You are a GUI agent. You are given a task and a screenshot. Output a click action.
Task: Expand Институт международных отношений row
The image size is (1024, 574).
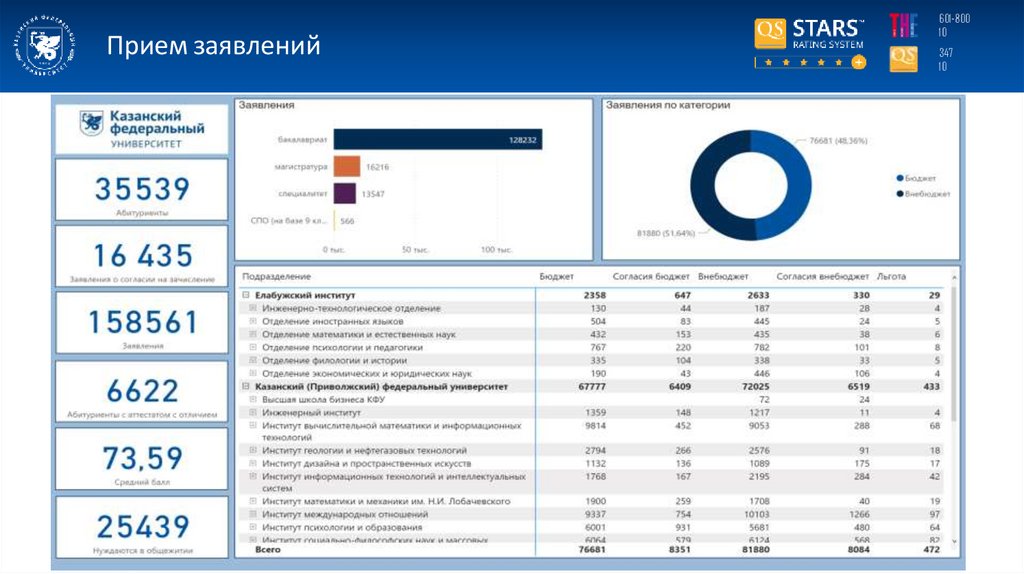(x=253, y=514)
